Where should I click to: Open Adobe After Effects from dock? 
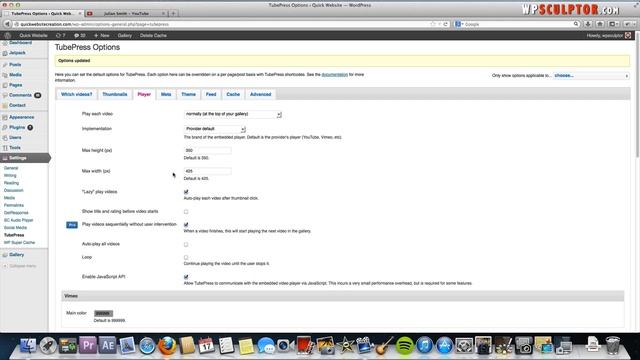107,346
